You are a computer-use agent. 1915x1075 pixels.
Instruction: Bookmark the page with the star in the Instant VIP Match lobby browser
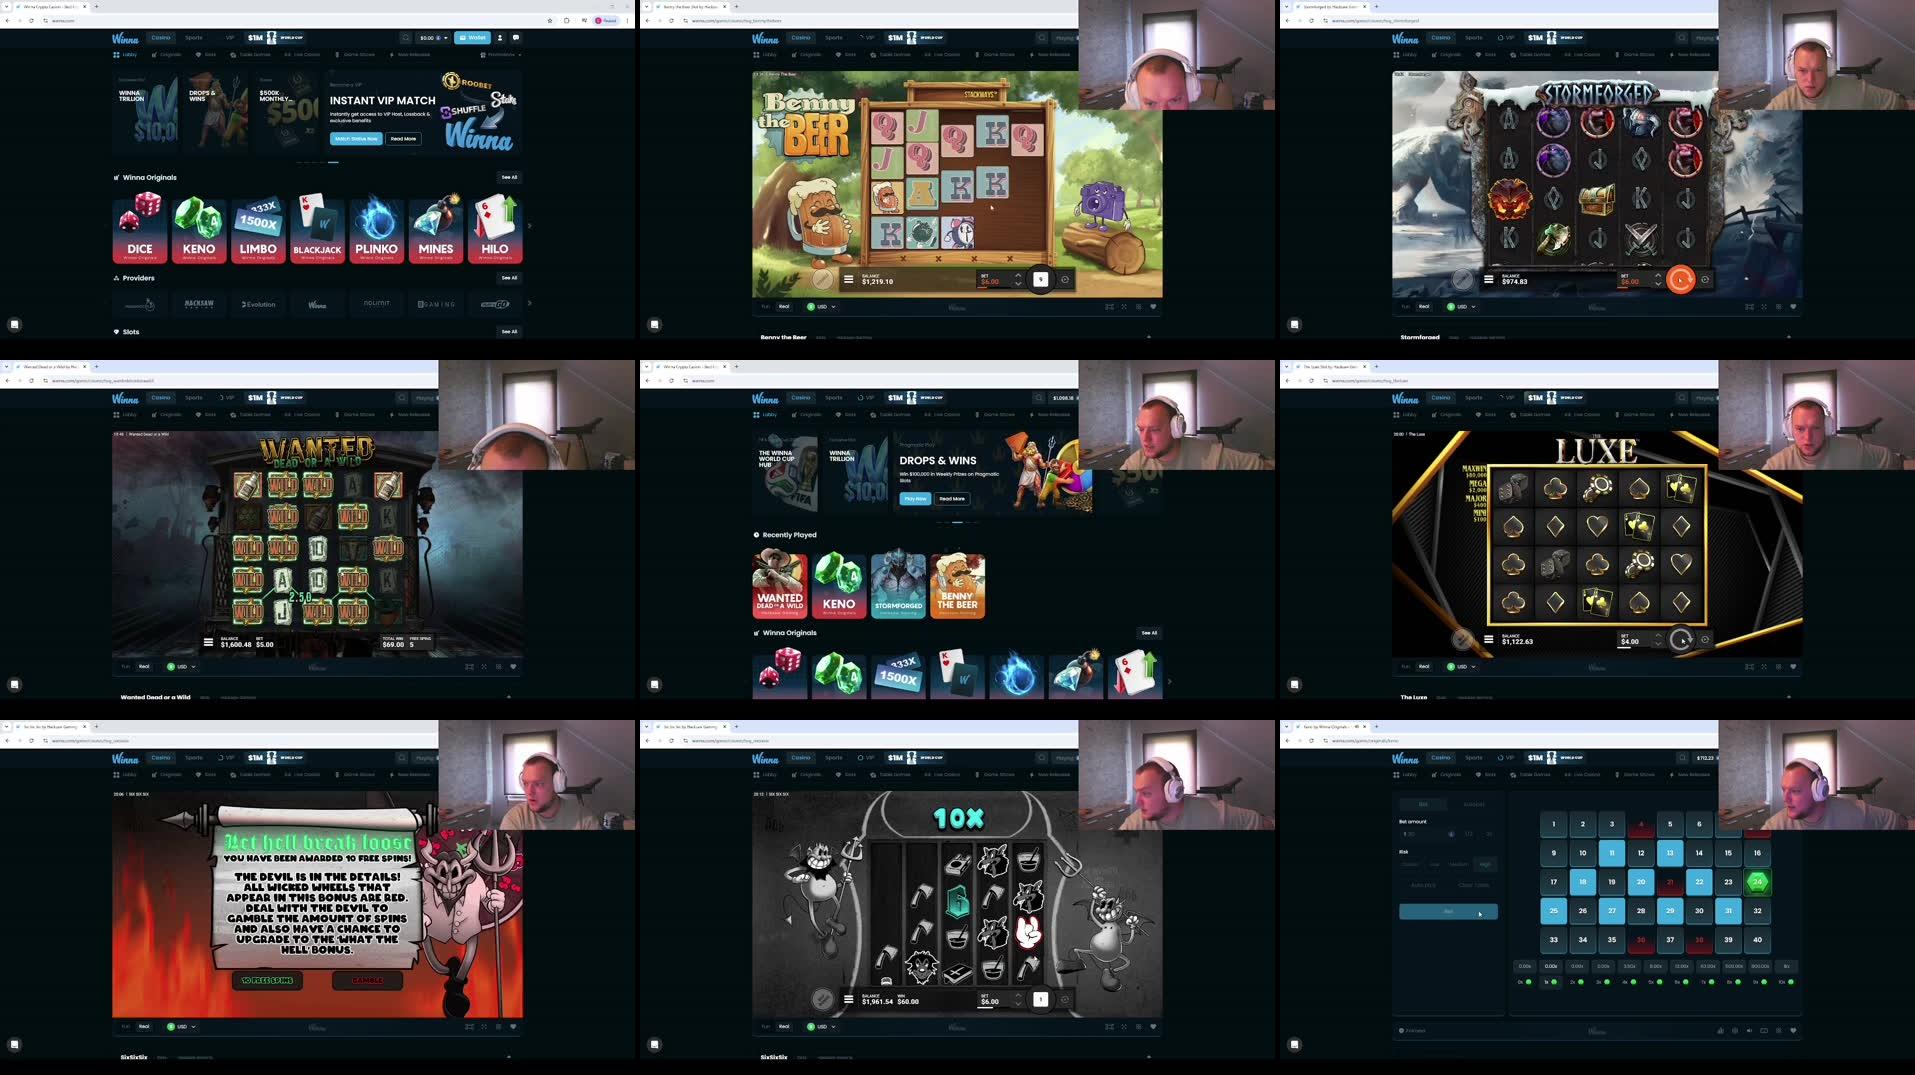point(550,20)
